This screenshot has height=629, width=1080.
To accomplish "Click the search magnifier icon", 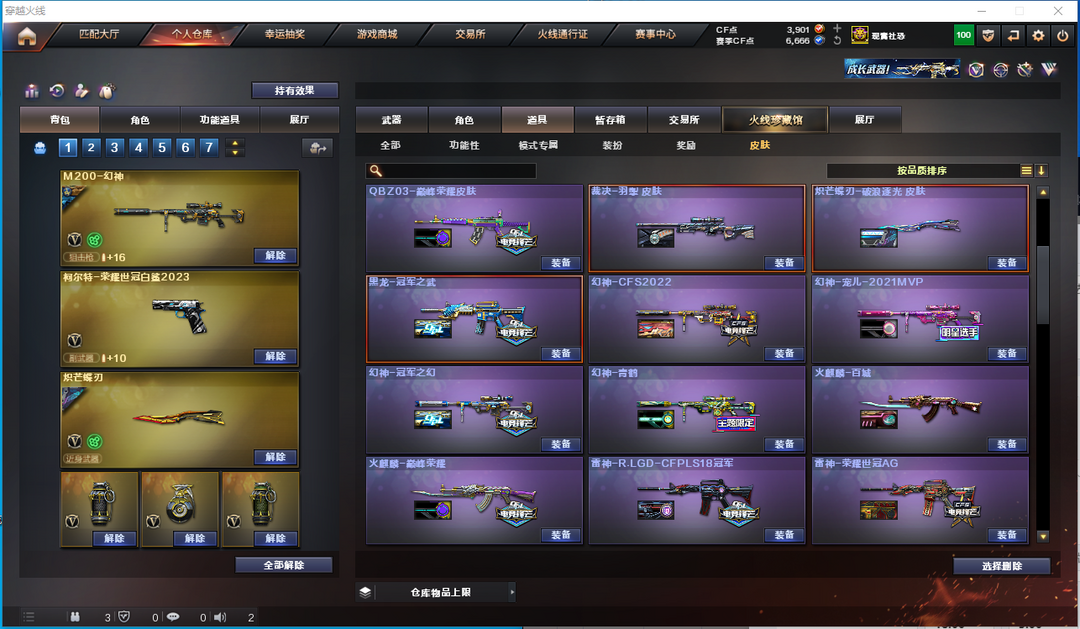I will point(375,171).
